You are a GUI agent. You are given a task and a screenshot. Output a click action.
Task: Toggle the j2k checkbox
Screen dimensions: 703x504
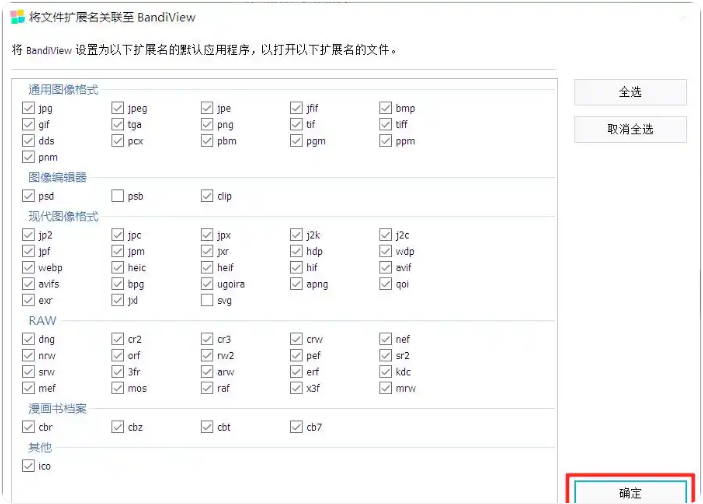(x=296, y=235)
